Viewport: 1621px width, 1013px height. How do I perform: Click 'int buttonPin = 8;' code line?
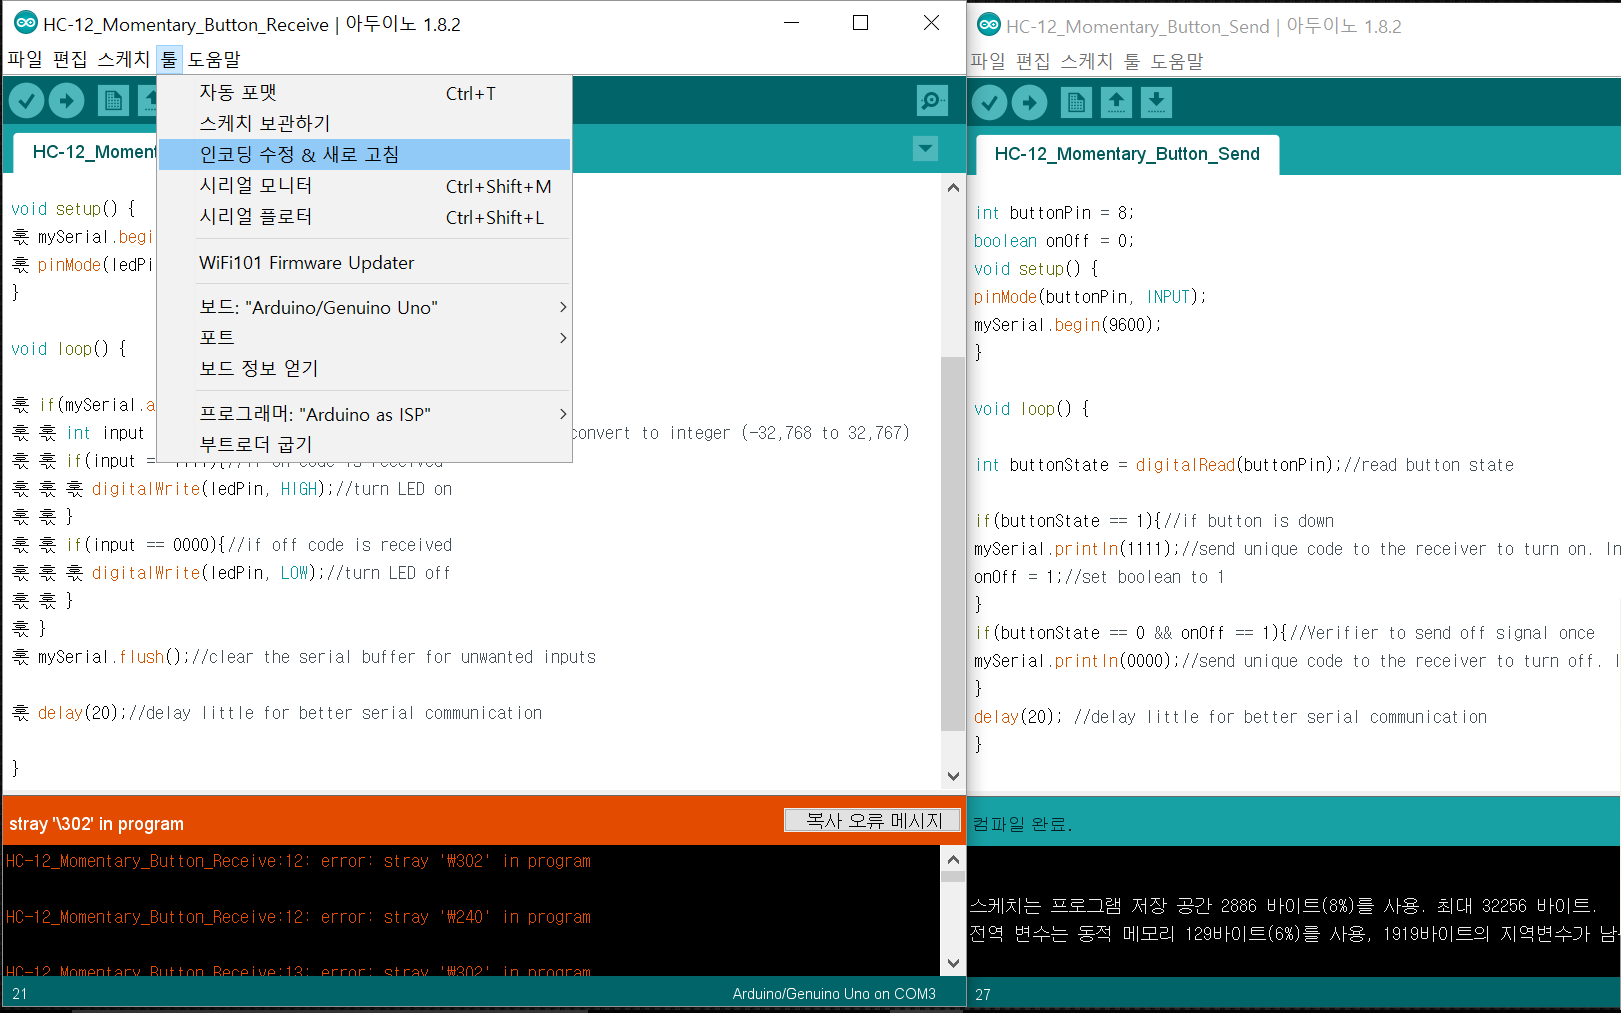(1054, 213)
